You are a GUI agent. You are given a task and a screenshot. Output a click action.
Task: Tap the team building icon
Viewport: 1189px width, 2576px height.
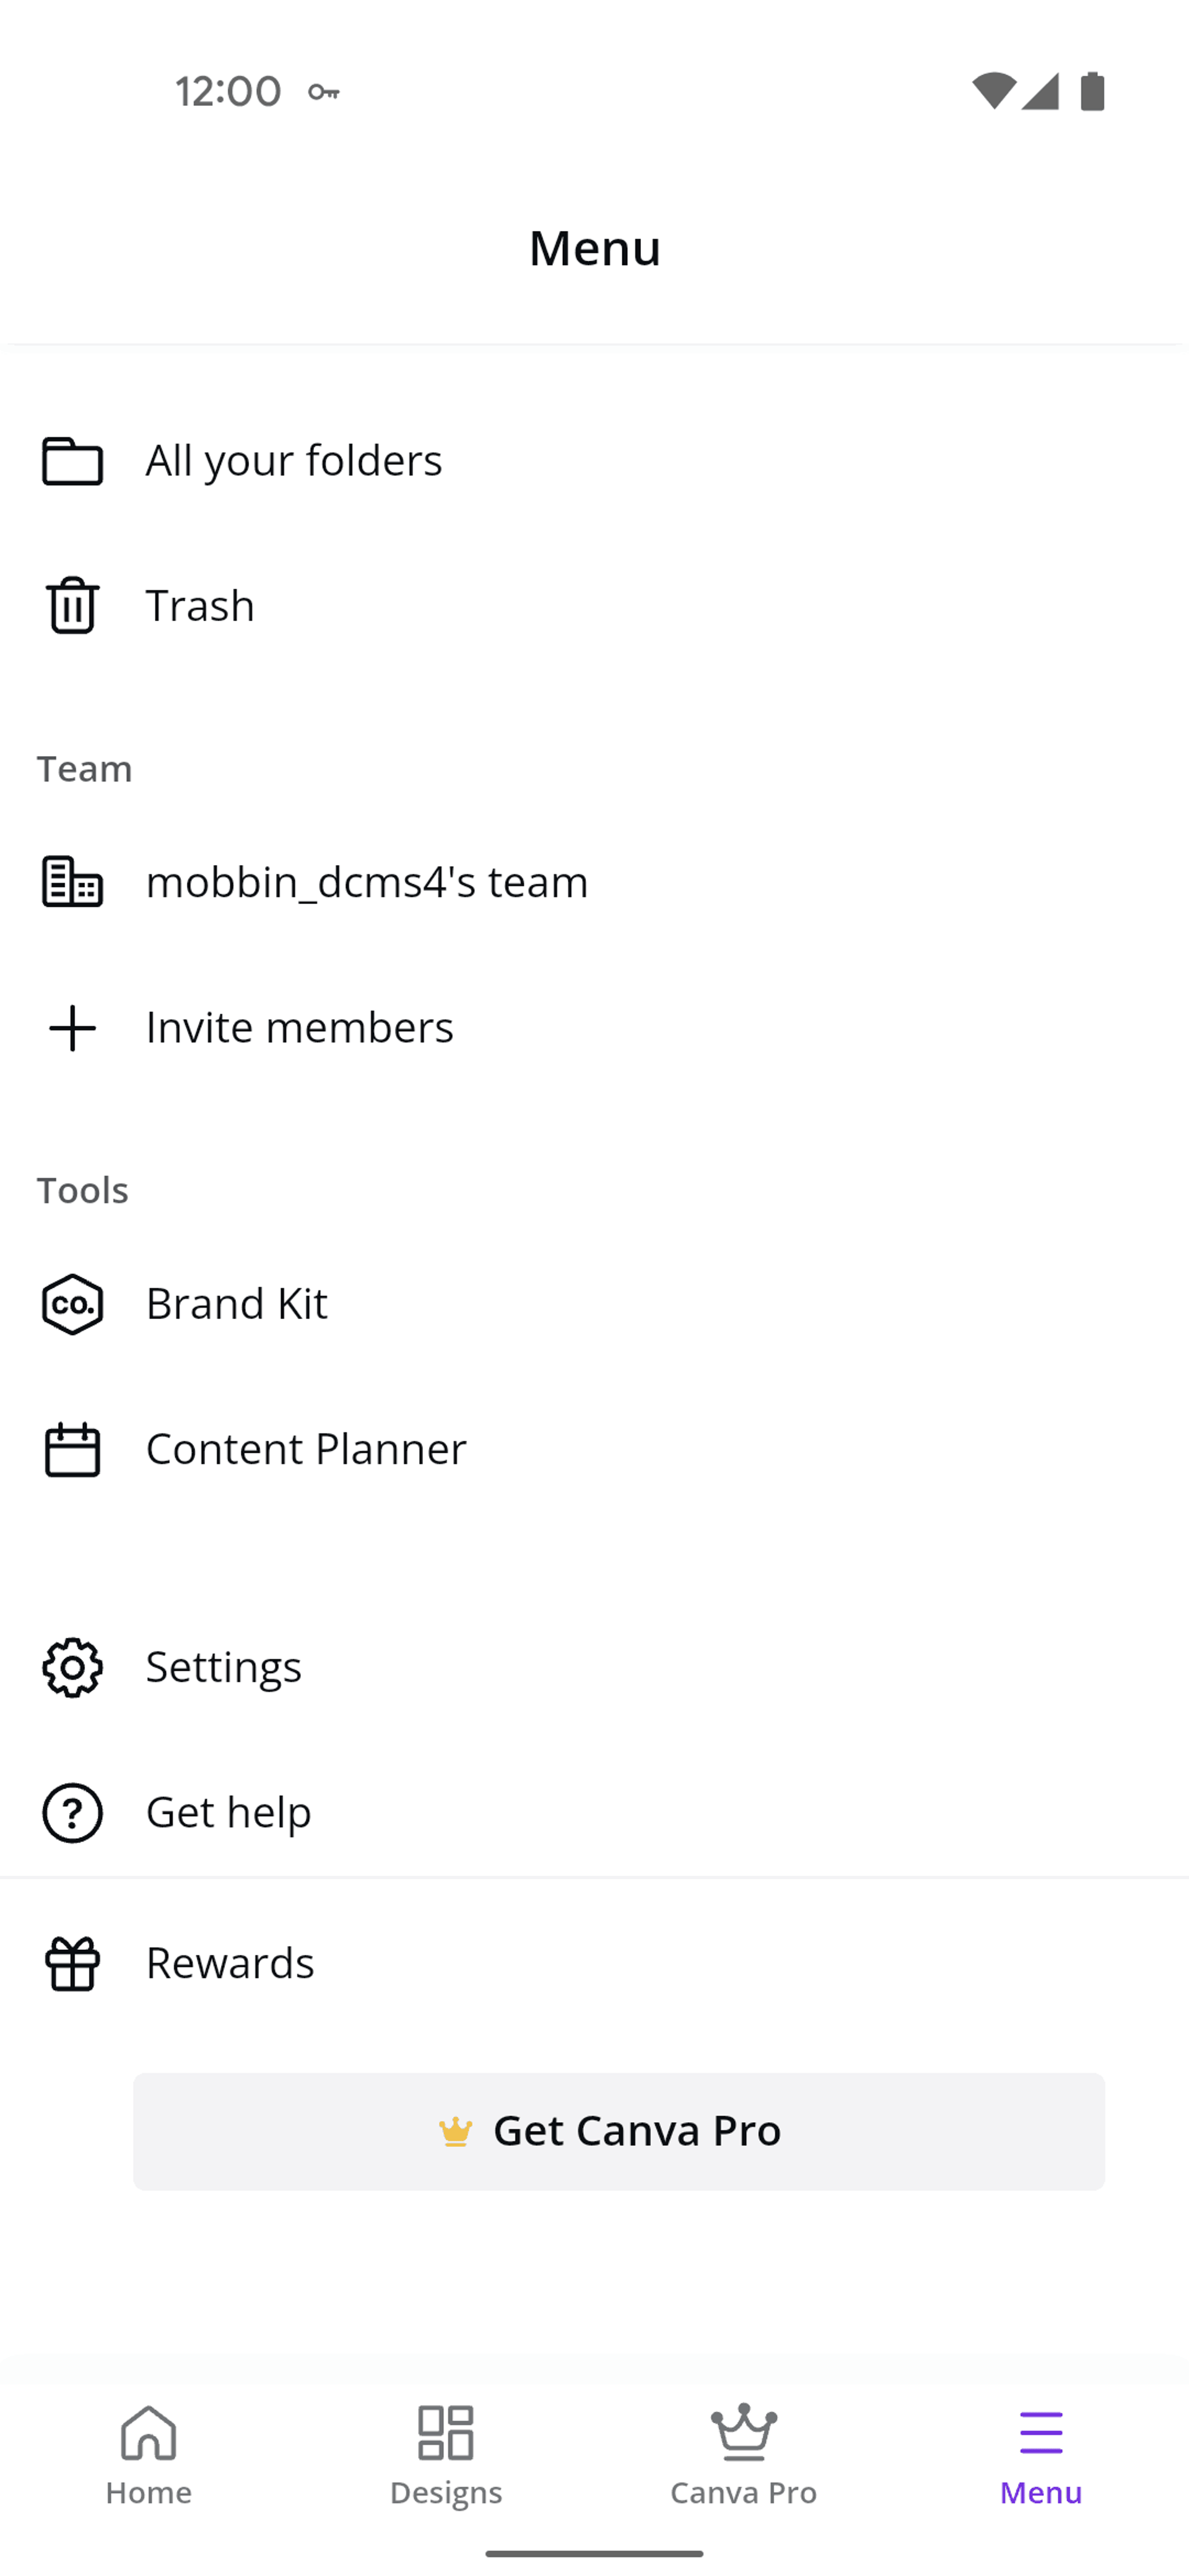coord(72,881)
